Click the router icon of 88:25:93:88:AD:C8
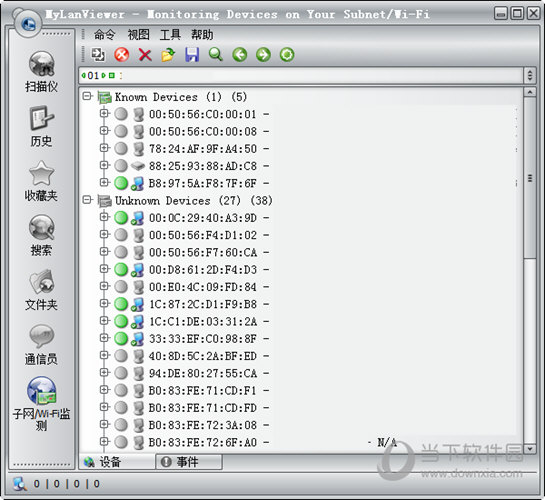This screenshot has width=545, height=500. click(x=138, y=166)
